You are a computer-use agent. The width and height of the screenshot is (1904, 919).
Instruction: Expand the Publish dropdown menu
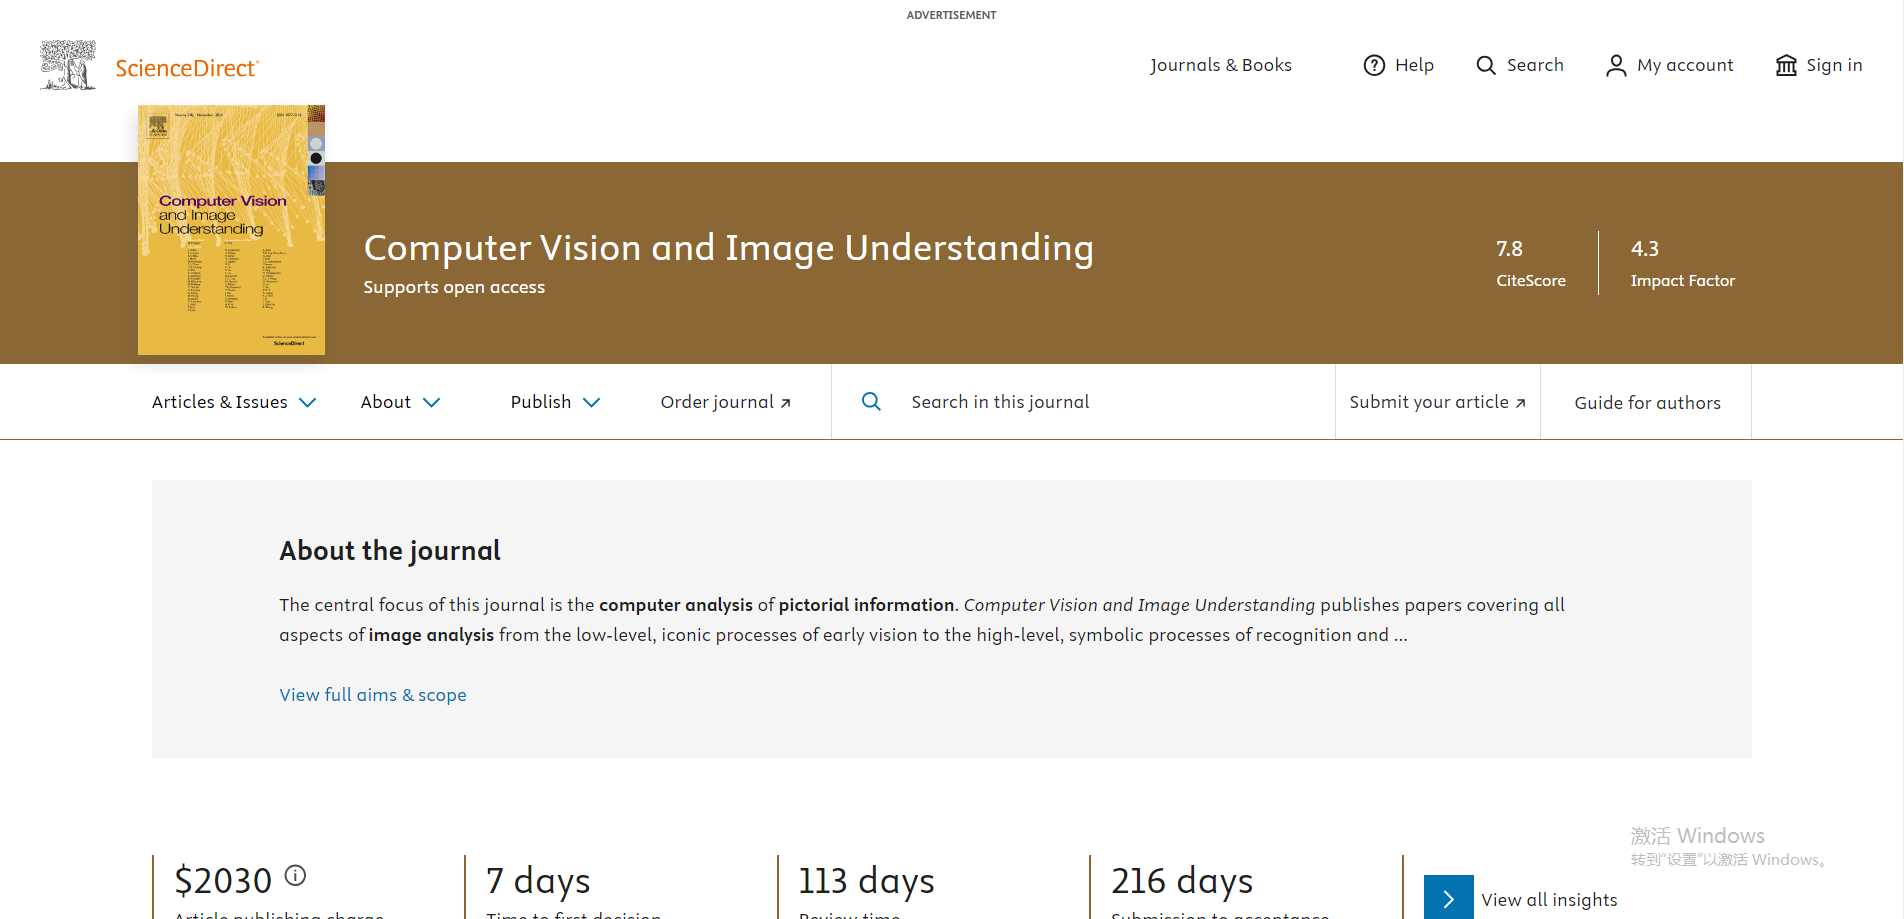click(x=555, y=402)
